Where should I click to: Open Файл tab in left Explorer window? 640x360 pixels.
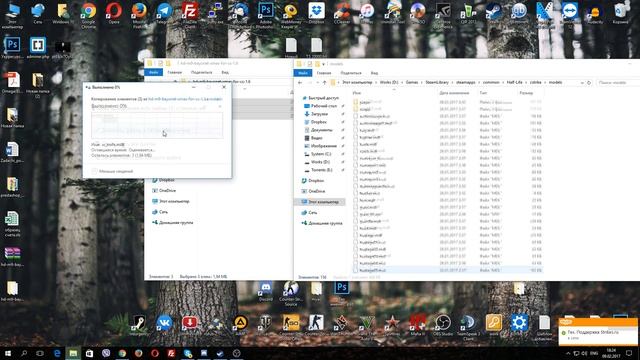pos(153,72)
